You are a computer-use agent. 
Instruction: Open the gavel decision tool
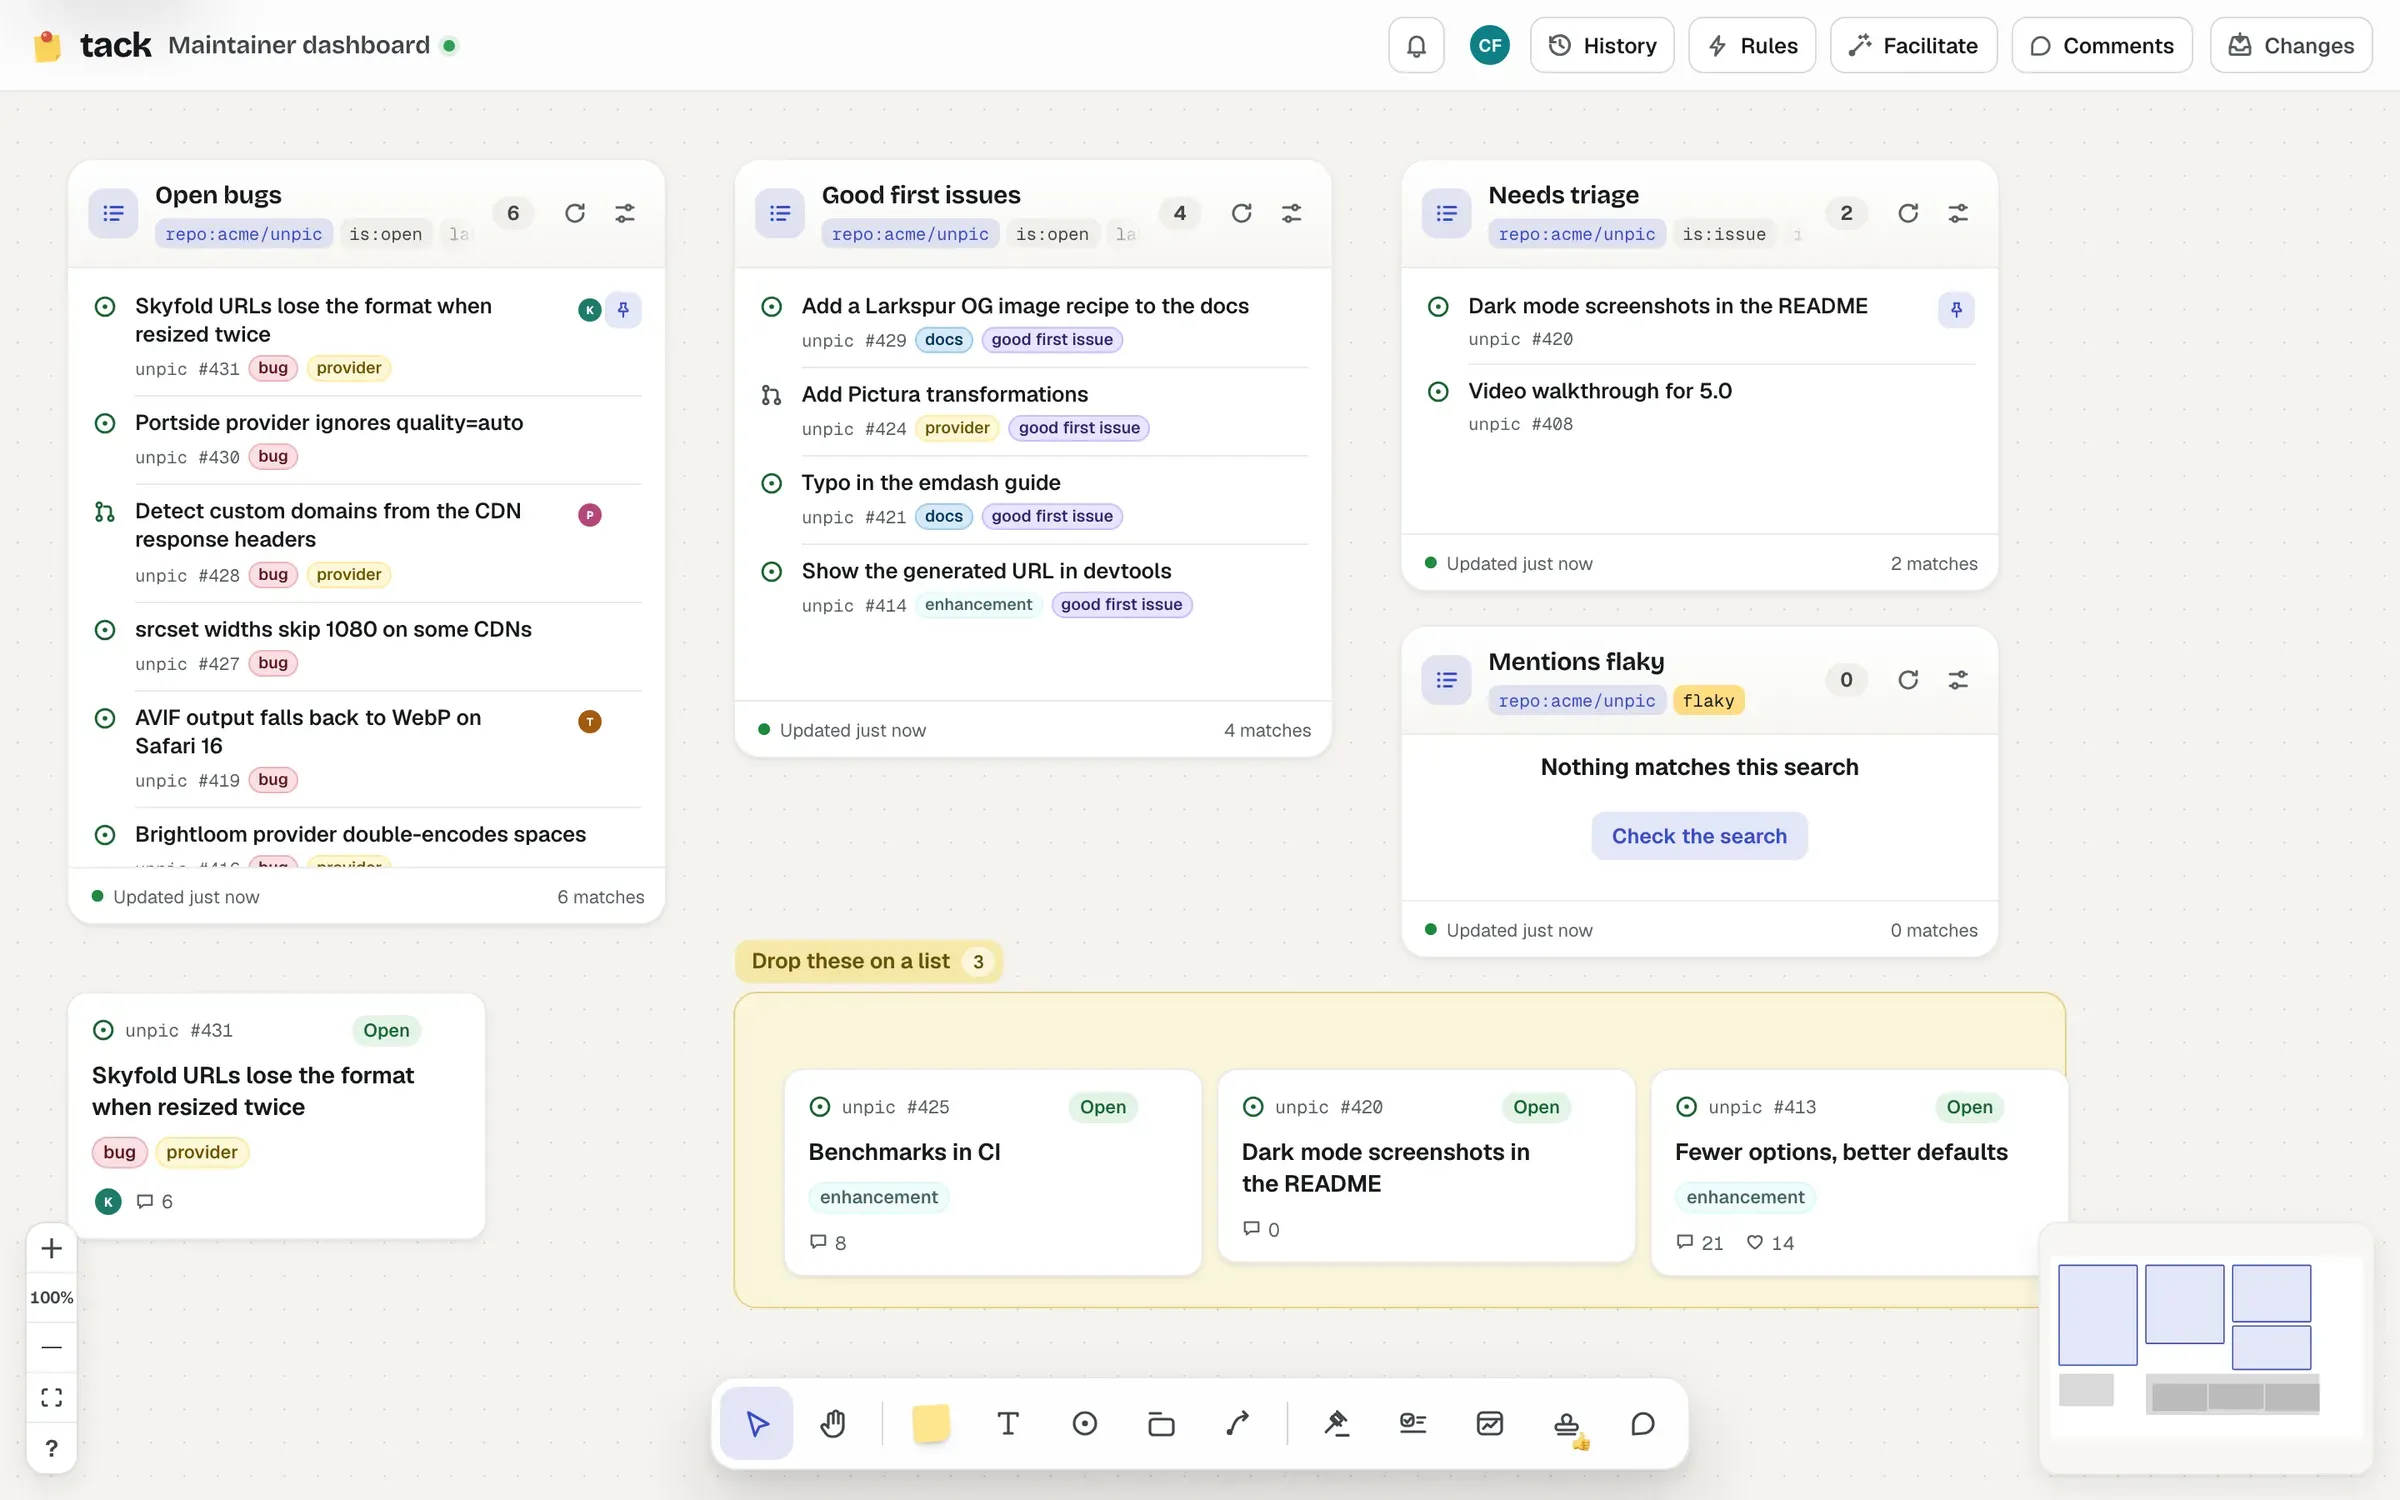click(x=1337, y=1423)
